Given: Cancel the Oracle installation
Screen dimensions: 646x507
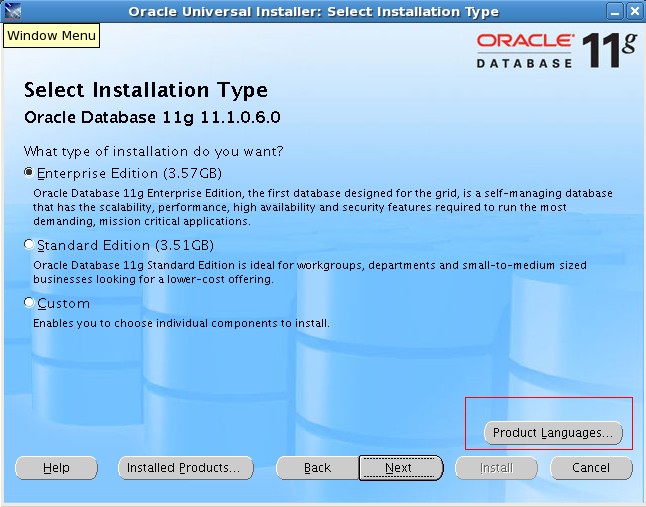Looking at the screenshot, I should (x=591, y=468).
